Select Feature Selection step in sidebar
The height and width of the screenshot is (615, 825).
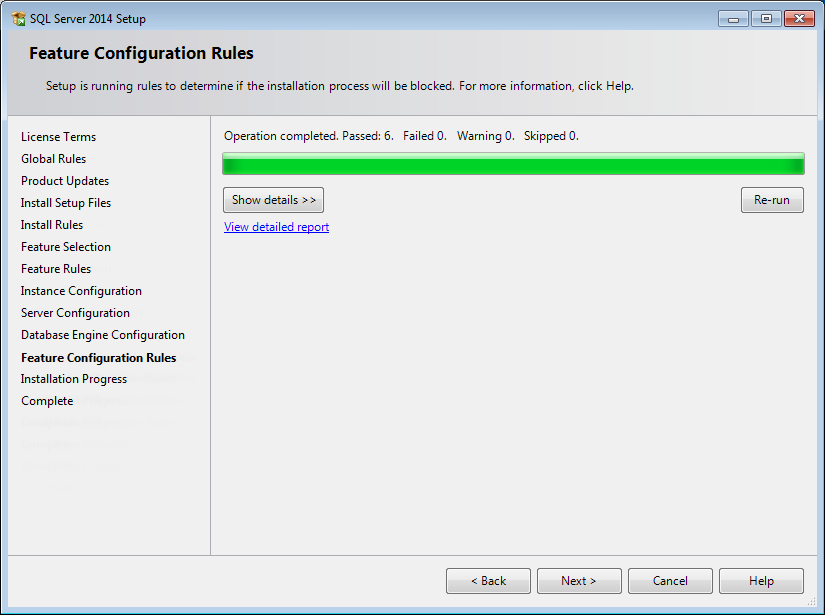pos(66,247)
